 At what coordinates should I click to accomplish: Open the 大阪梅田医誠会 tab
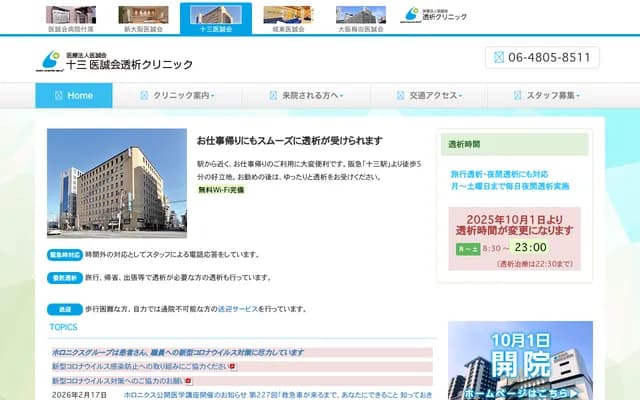tap(360, 19)
